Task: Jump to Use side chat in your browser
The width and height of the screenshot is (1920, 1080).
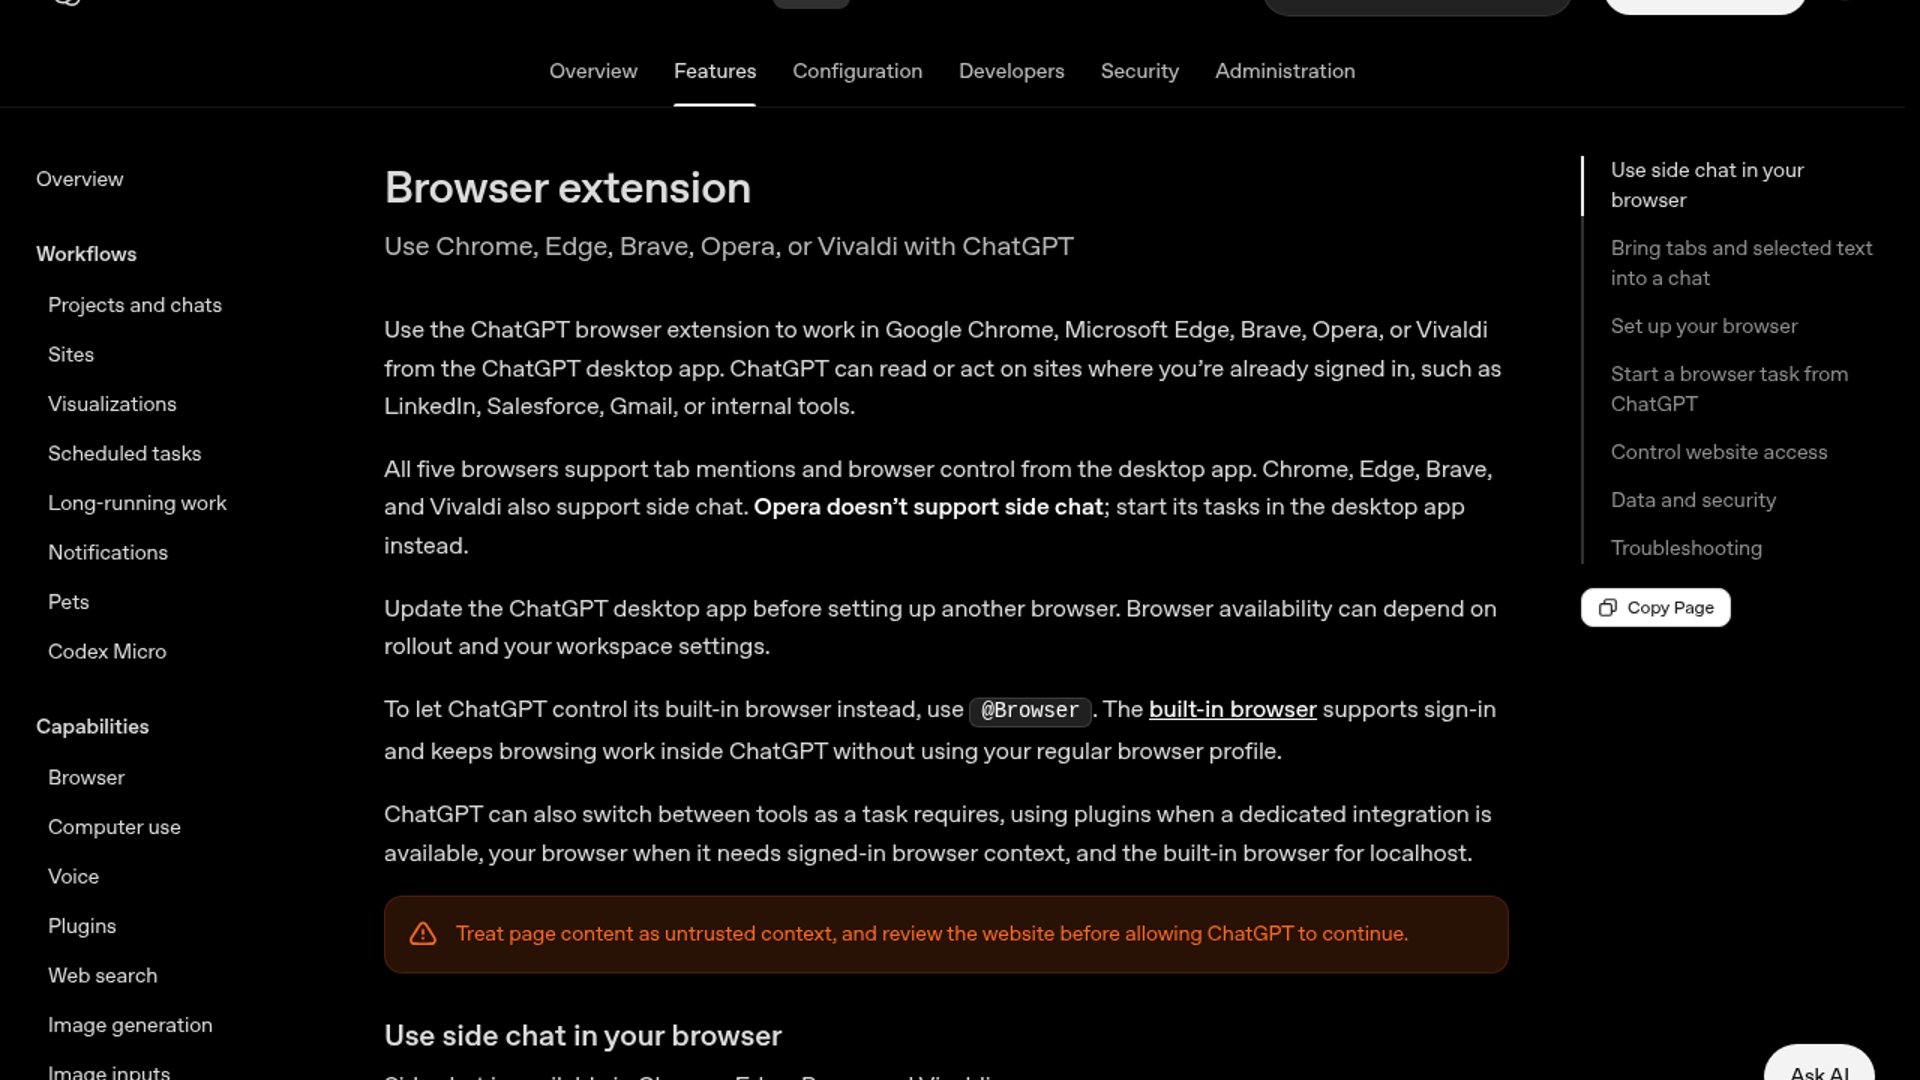Action: coord(1707,185)
